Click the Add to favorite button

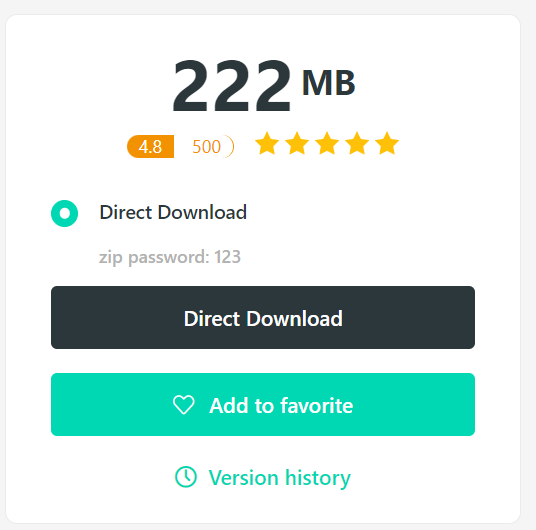263,405
